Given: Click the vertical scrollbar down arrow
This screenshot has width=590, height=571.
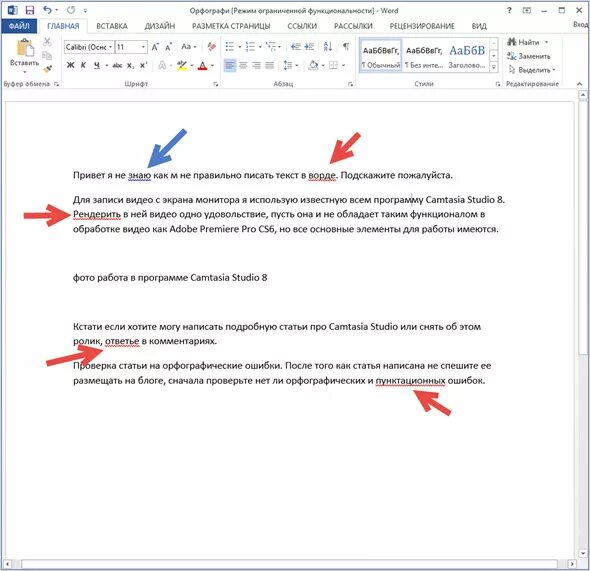Looking at the screenshot, I should (x=583, y=553).
